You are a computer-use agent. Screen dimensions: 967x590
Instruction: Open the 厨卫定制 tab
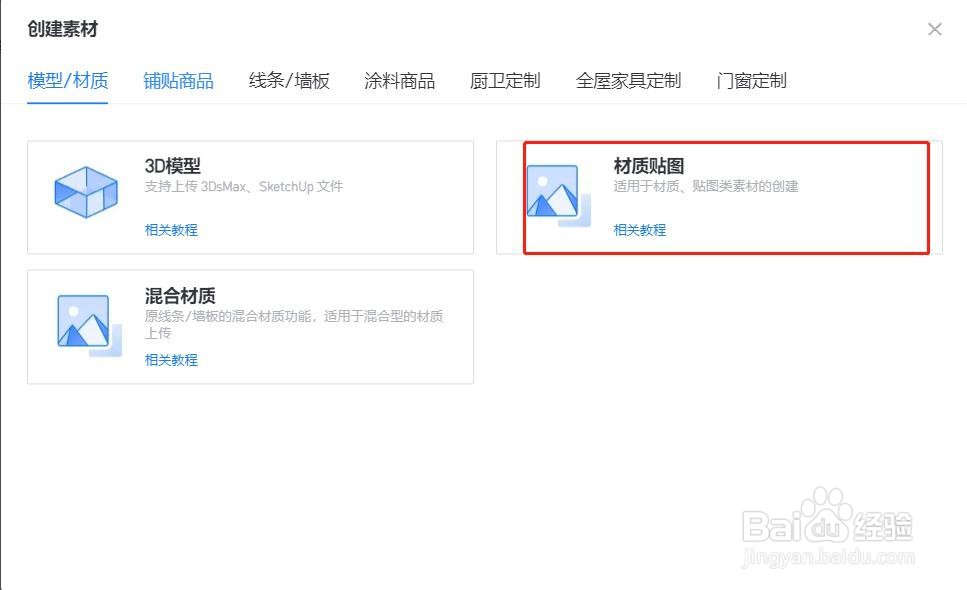tap(505, 81)
